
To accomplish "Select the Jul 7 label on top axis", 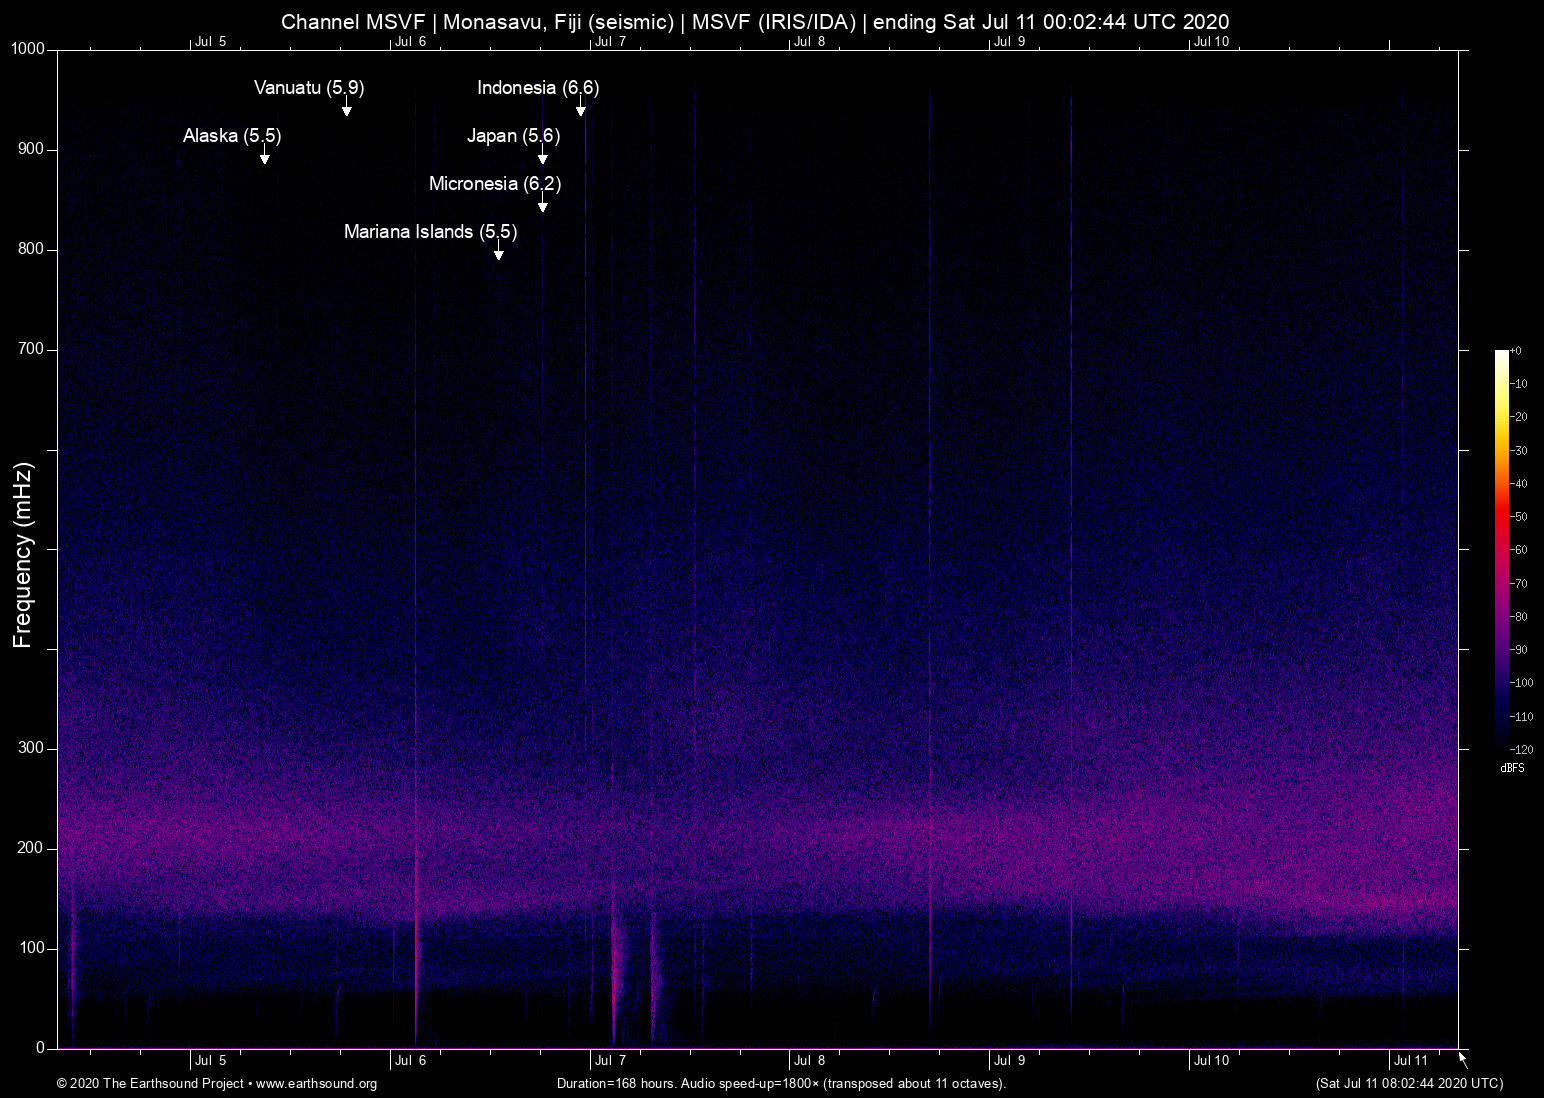I will (611, 42).
